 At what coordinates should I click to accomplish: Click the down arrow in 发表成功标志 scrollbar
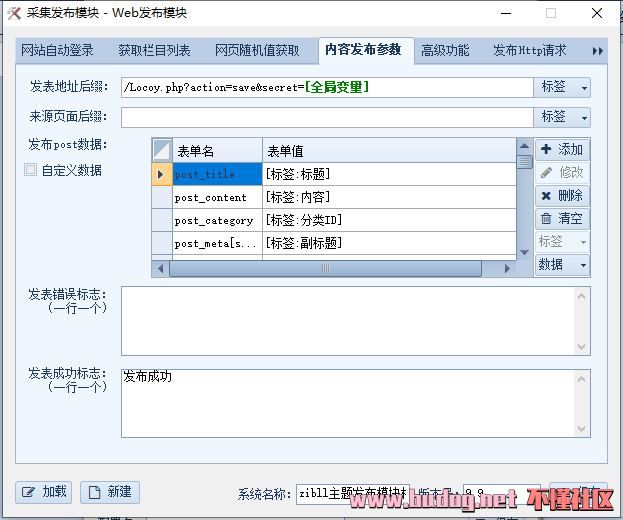point(581,429)
